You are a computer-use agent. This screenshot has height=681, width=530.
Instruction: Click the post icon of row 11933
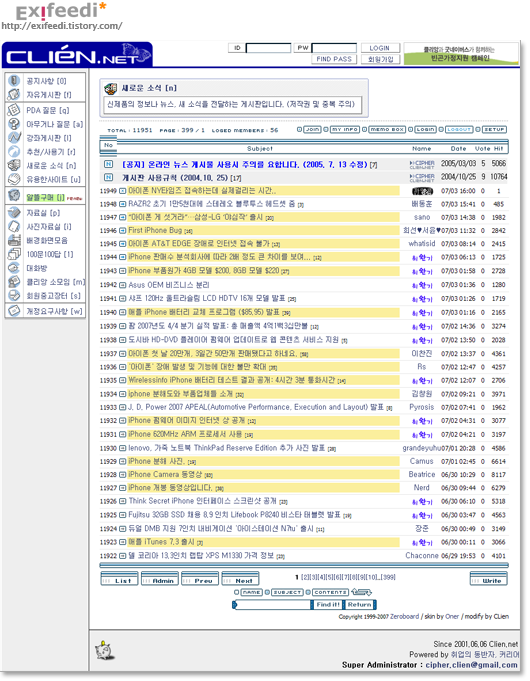click(x=123, y=408)
